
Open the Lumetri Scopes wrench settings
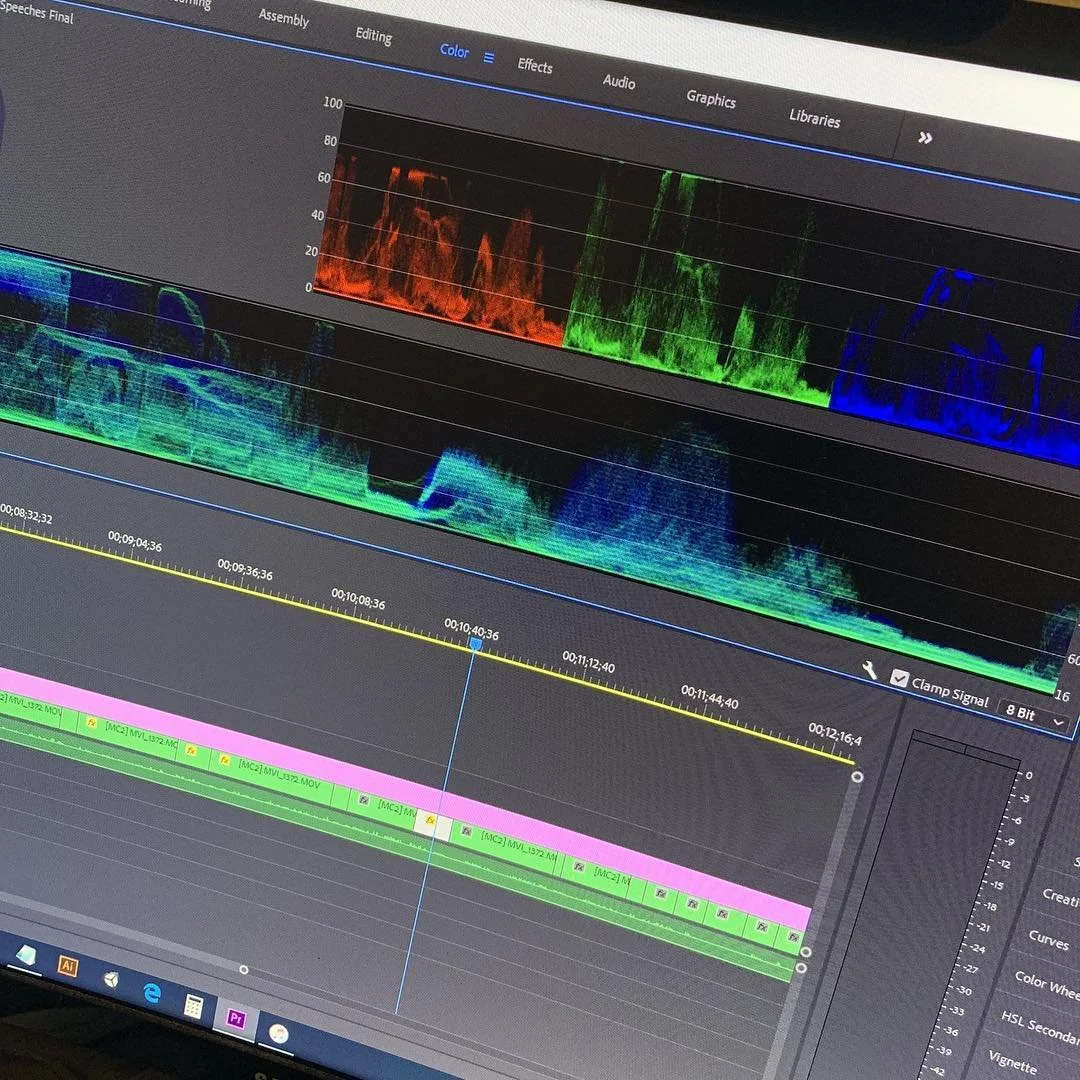(x=870, y=669)
